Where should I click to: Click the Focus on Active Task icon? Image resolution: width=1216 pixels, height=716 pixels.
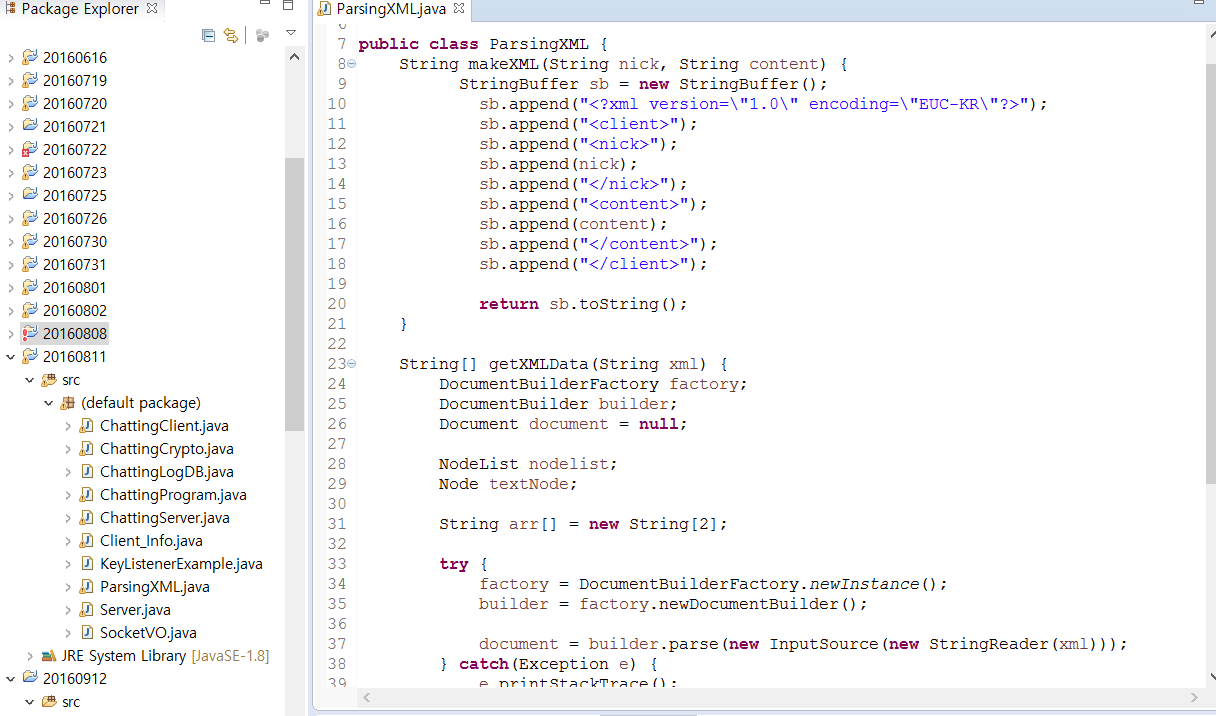pyautogui.click(x=262, y=35)
